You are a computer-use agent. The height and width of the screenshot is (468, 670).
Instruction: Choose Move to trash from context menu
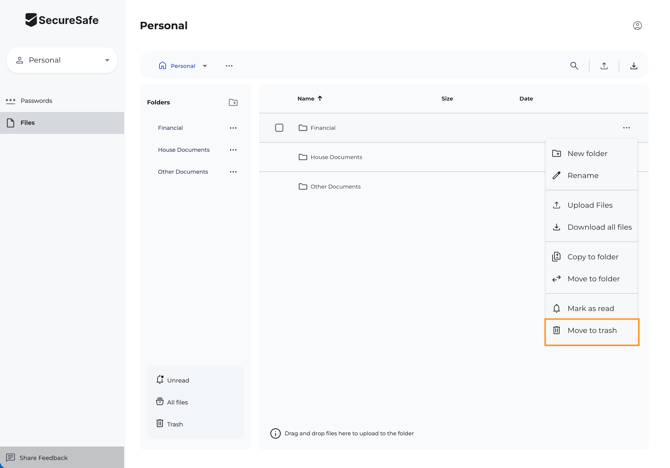(591, 331)
